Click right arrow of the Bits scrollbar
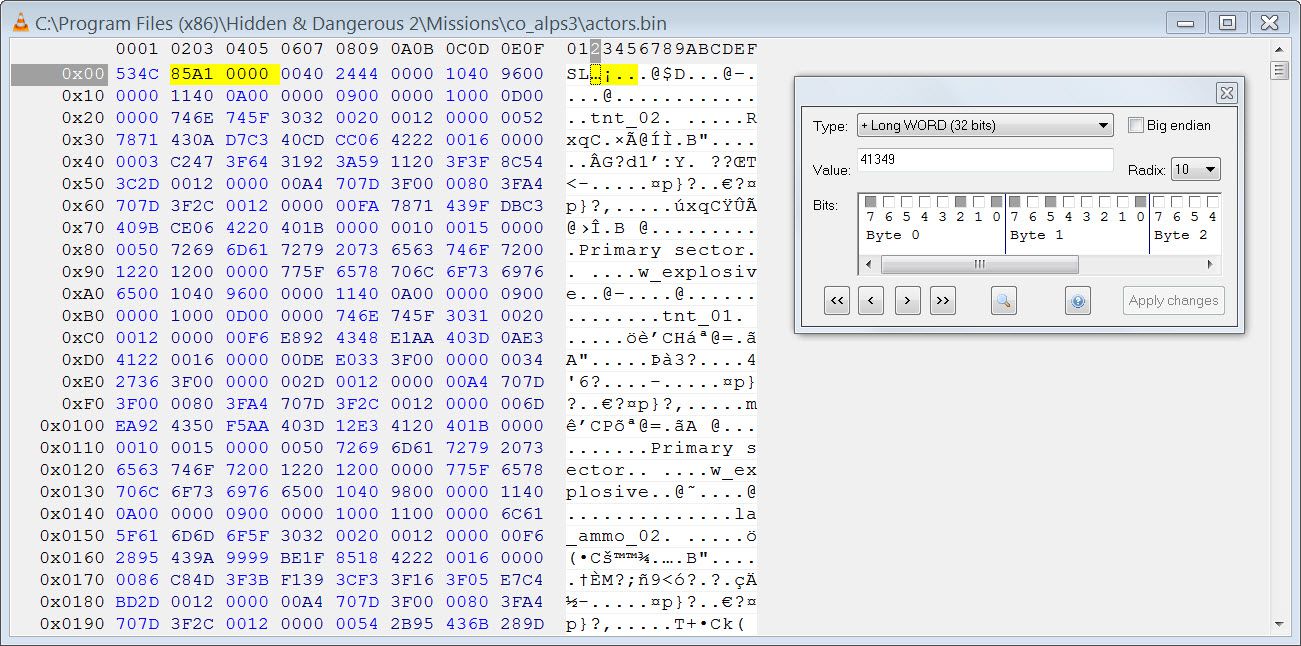1301x646 pixels. [x=1210, y=265]
